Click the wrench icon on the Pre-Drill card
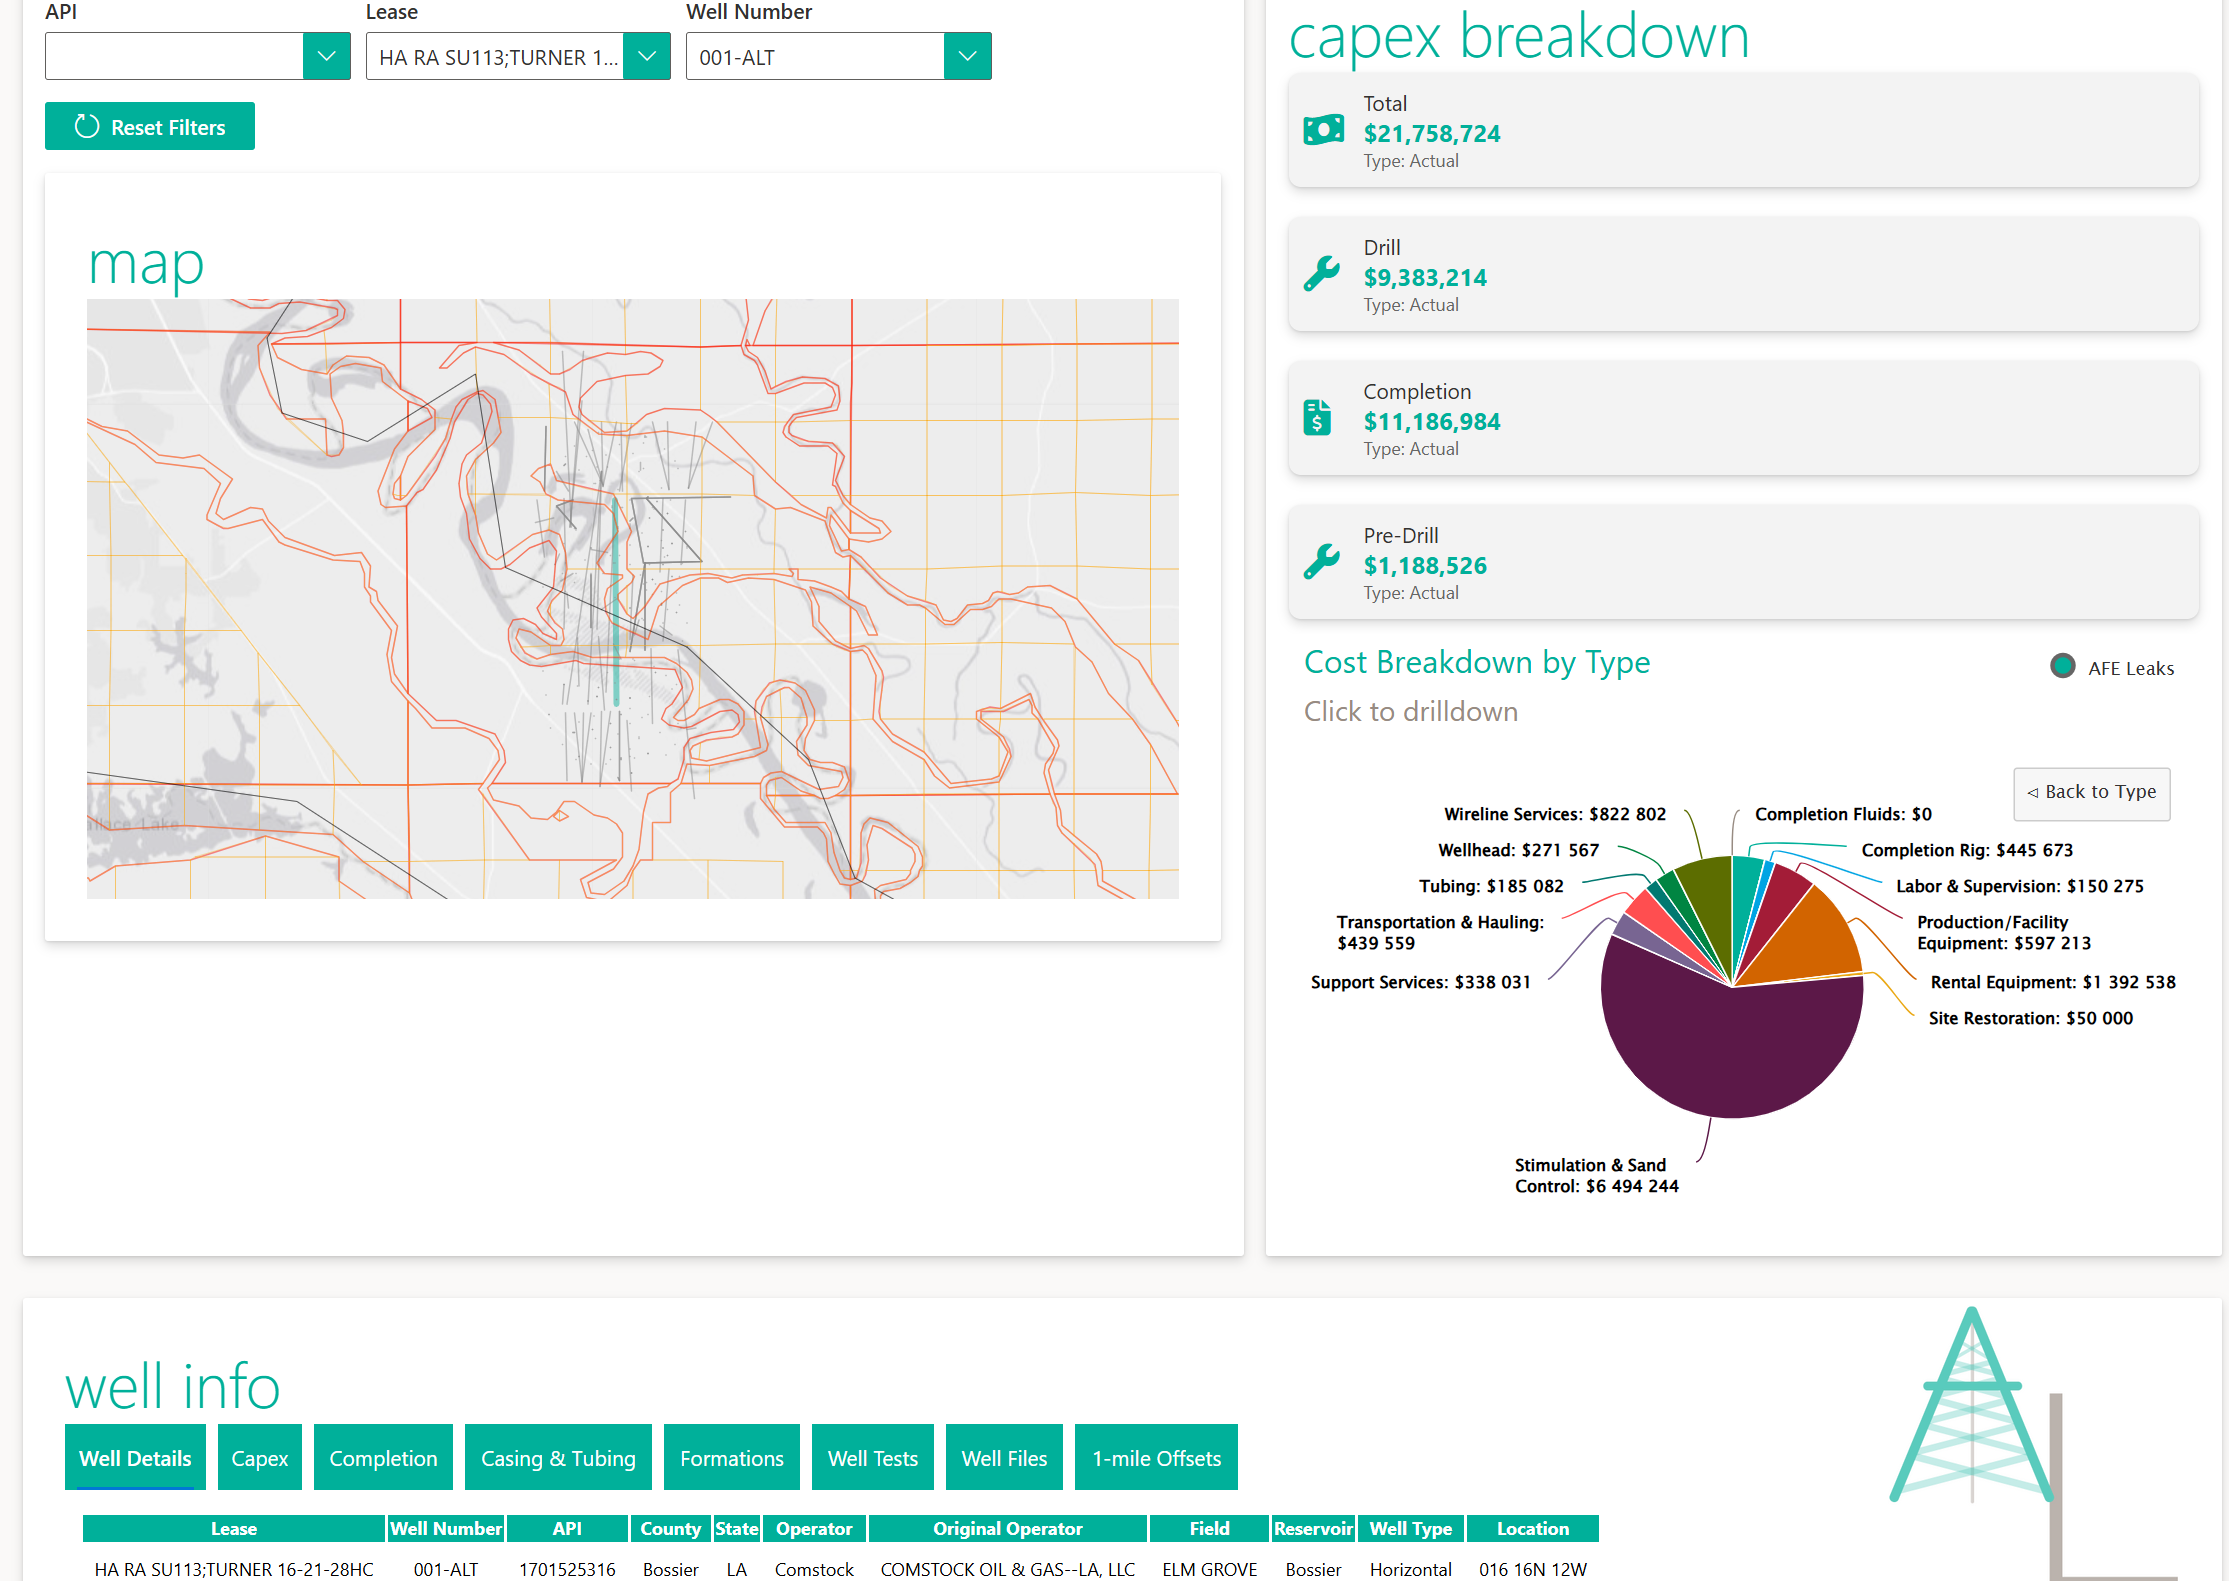Screen dimensions: 2229x1581 (x=1321, y=562)
